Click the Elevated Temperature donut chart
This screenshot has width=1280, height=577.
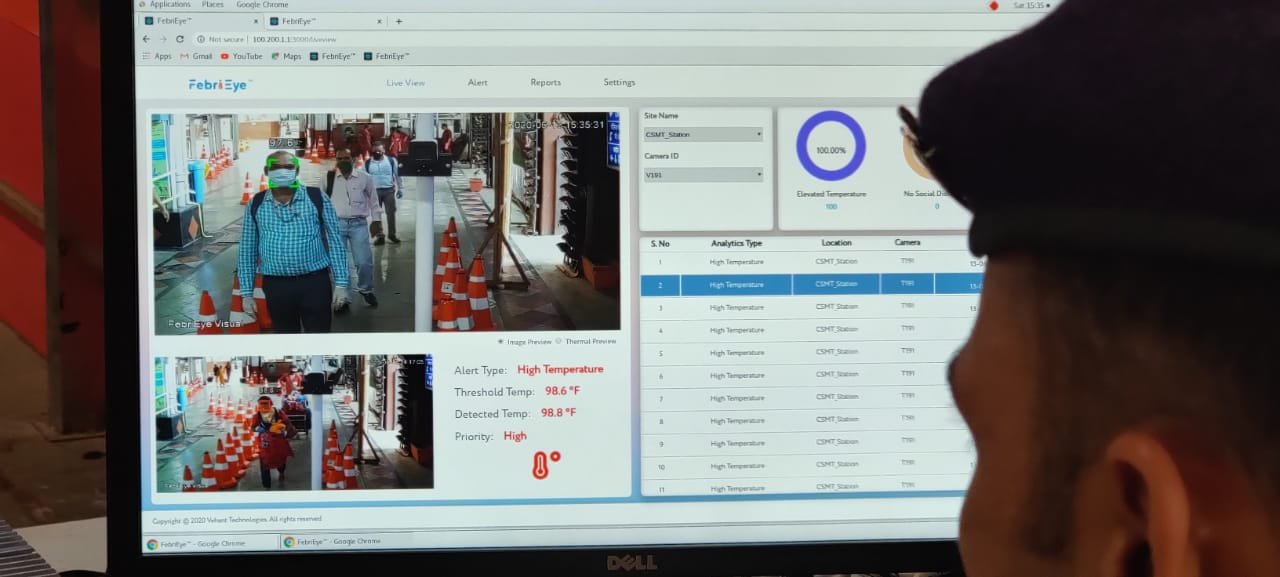point(831,146)
